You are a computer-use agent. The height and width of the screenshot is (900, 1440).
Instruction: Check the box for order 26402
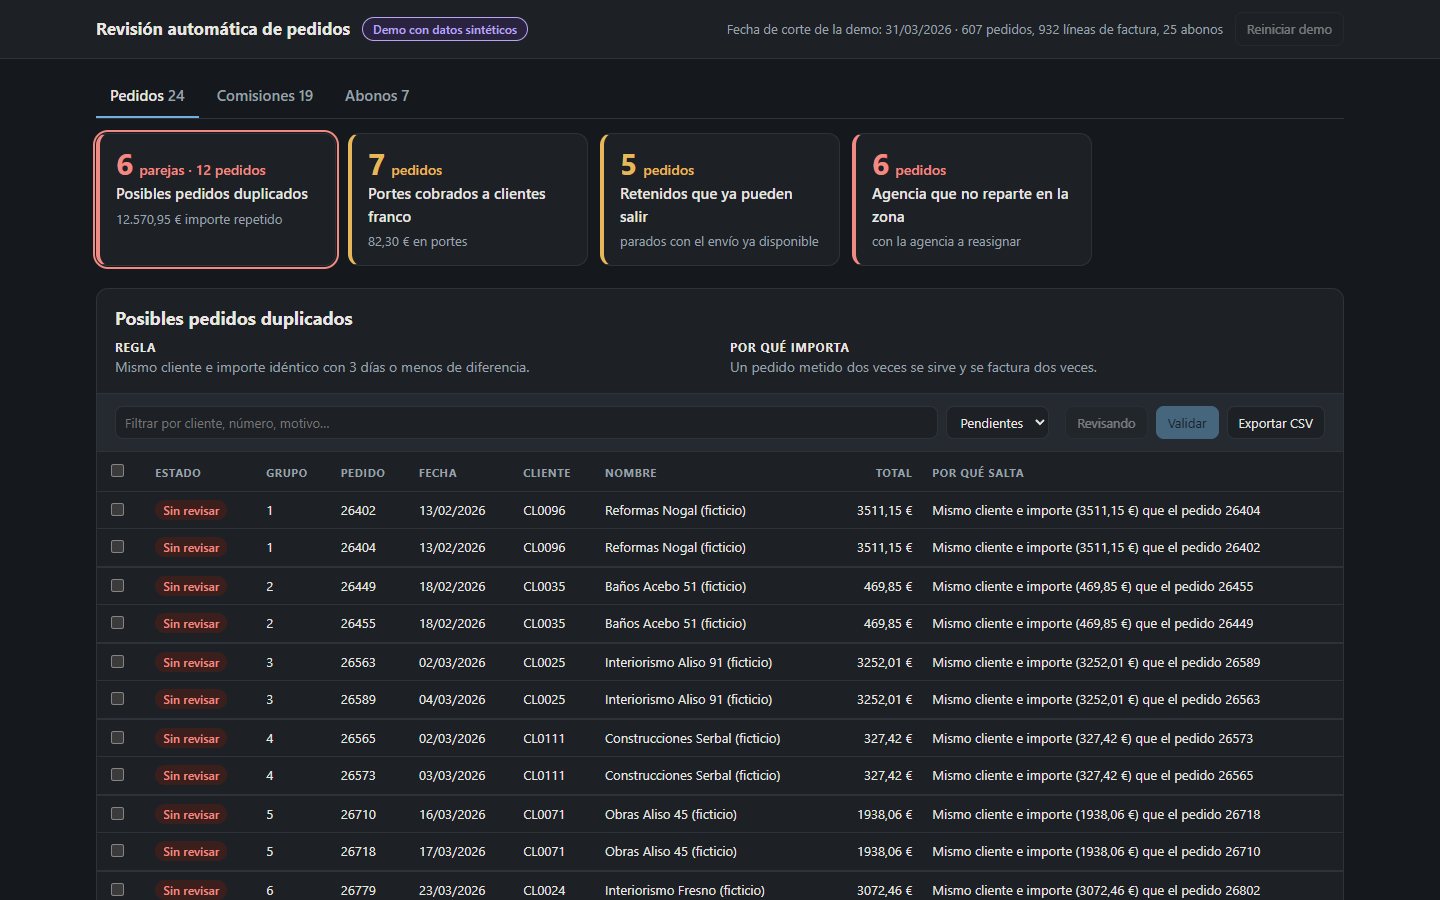(x=118, y=510)
